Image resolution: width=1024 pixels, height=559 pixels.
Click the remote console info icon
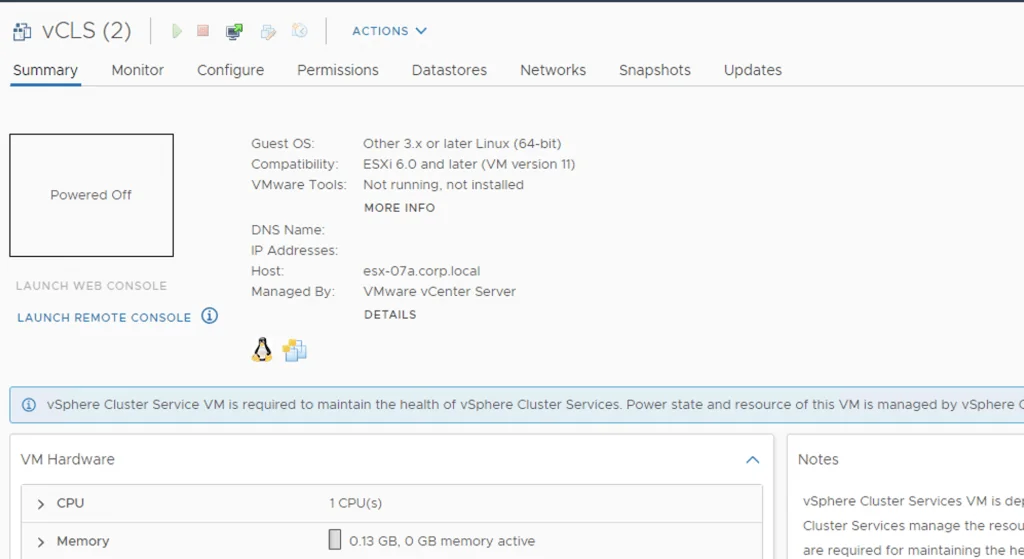click(210, 316)
